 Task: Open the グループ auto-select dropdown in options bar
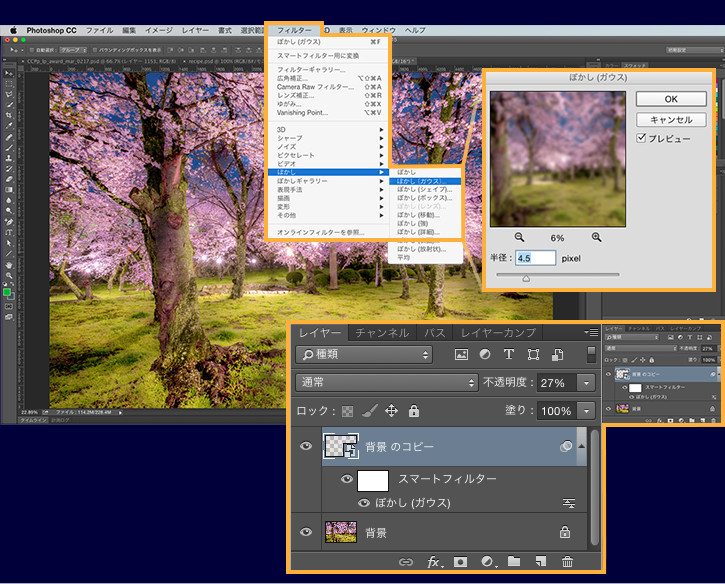point(73,49)
